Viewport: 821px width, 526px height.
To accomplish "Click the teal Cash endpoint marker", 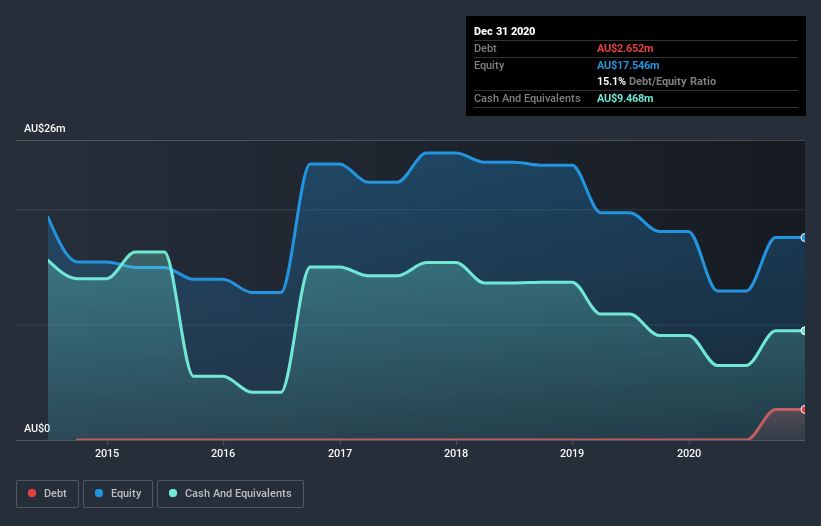I will pyautogui.click(x=804, y=331).
